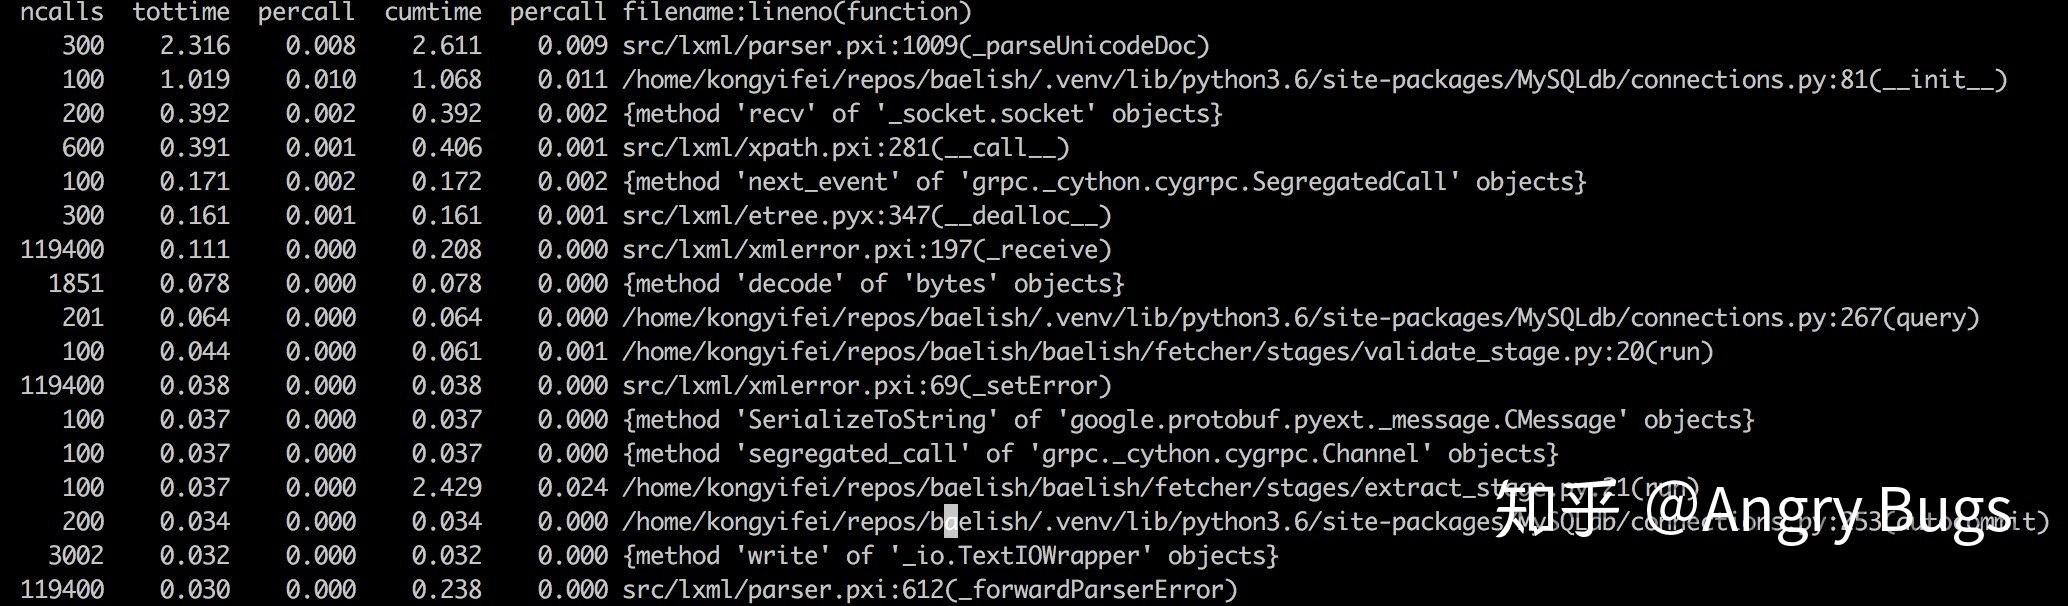Click the xmlerror.pxi:197 _receive entry
This screenshot has width=2068, height=606.
[867, 250]
